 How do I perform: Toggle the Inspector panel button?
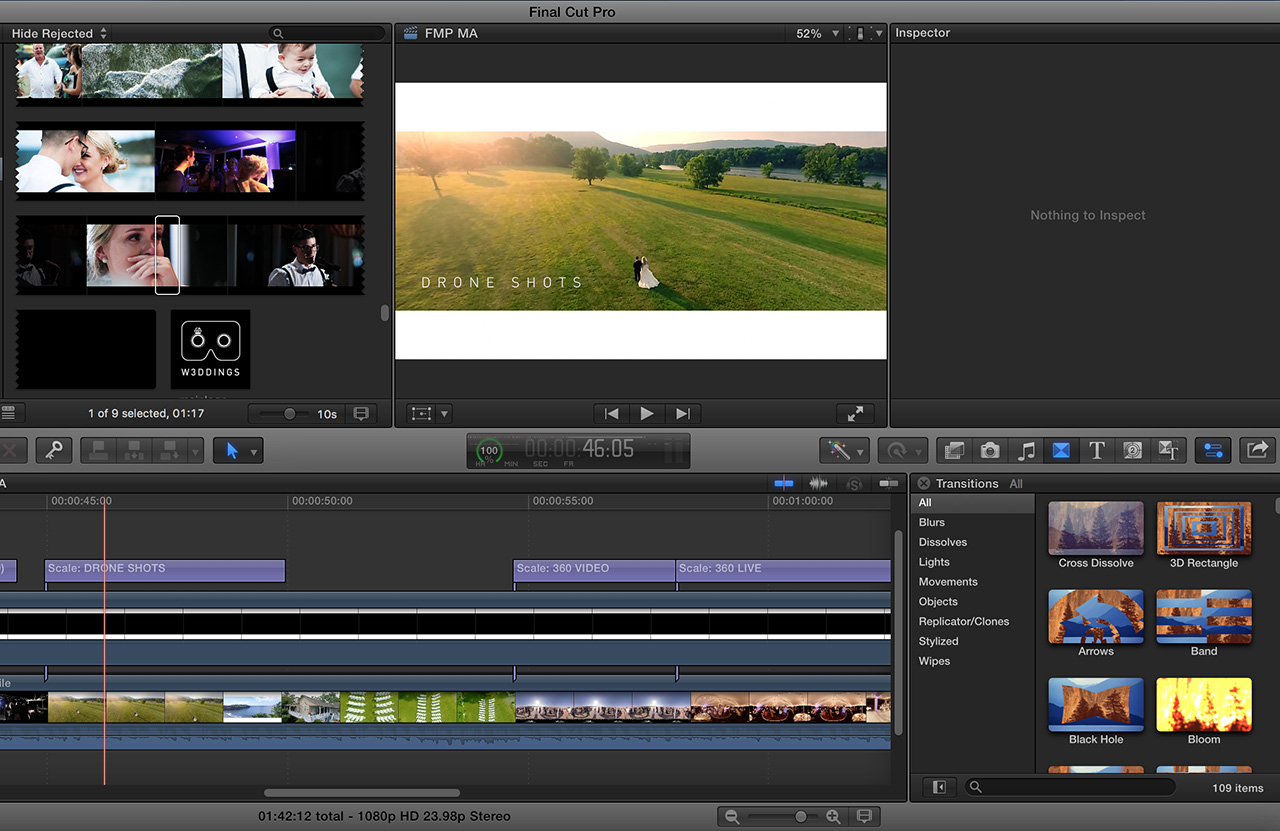tap(1213, 451)
